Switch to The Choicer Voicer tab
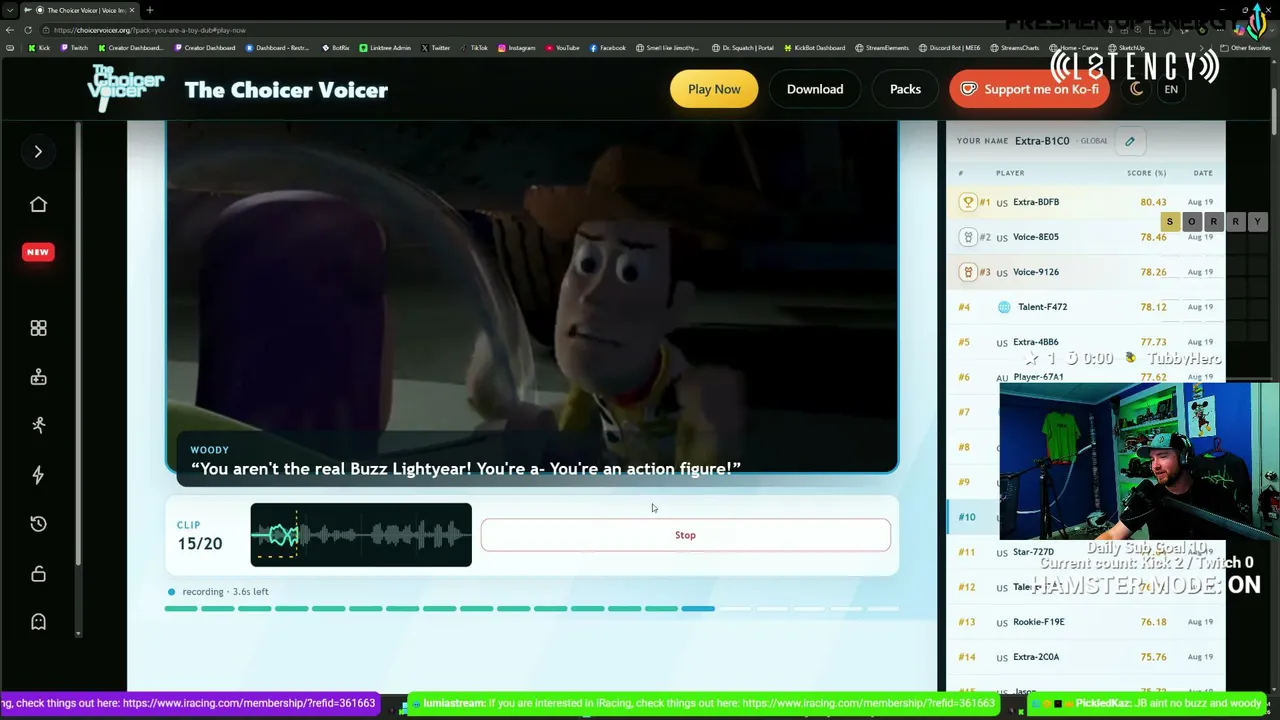The width and height of the screenshot is (1280, 720). click(81, 10)
